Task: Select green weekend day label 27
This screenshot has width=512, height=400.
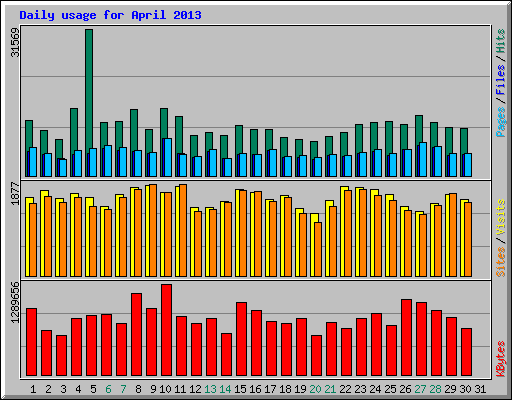Action: (x=420, y=389)
